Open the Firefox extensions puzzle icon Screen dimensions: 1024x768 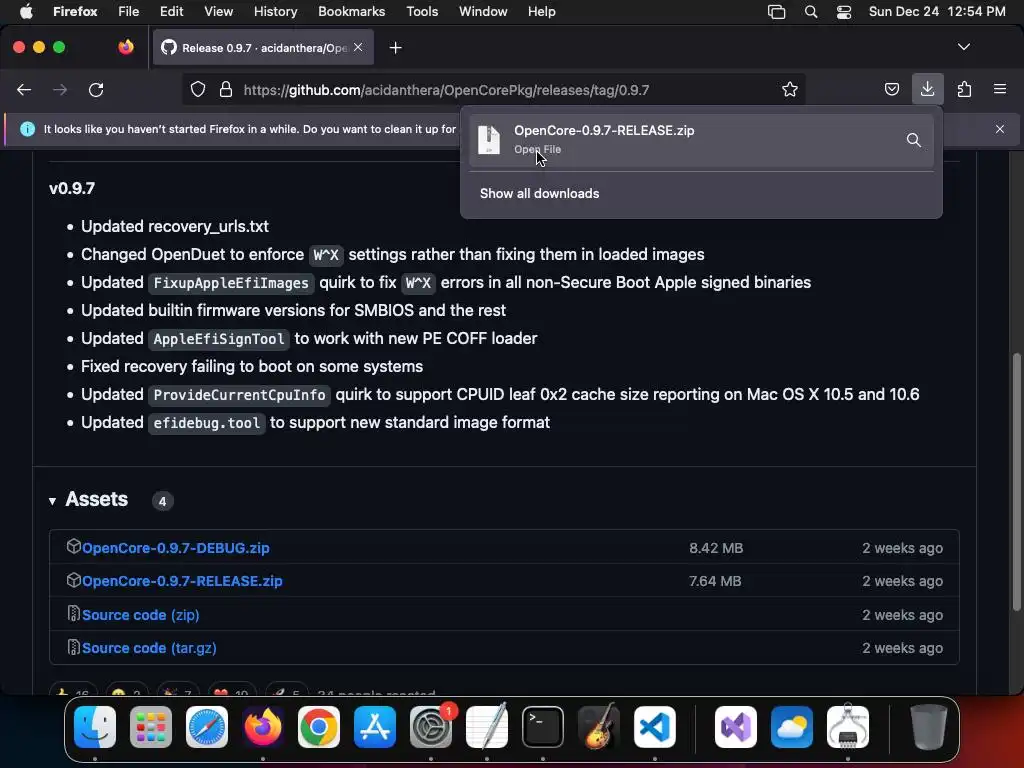[x=964, y=89]
